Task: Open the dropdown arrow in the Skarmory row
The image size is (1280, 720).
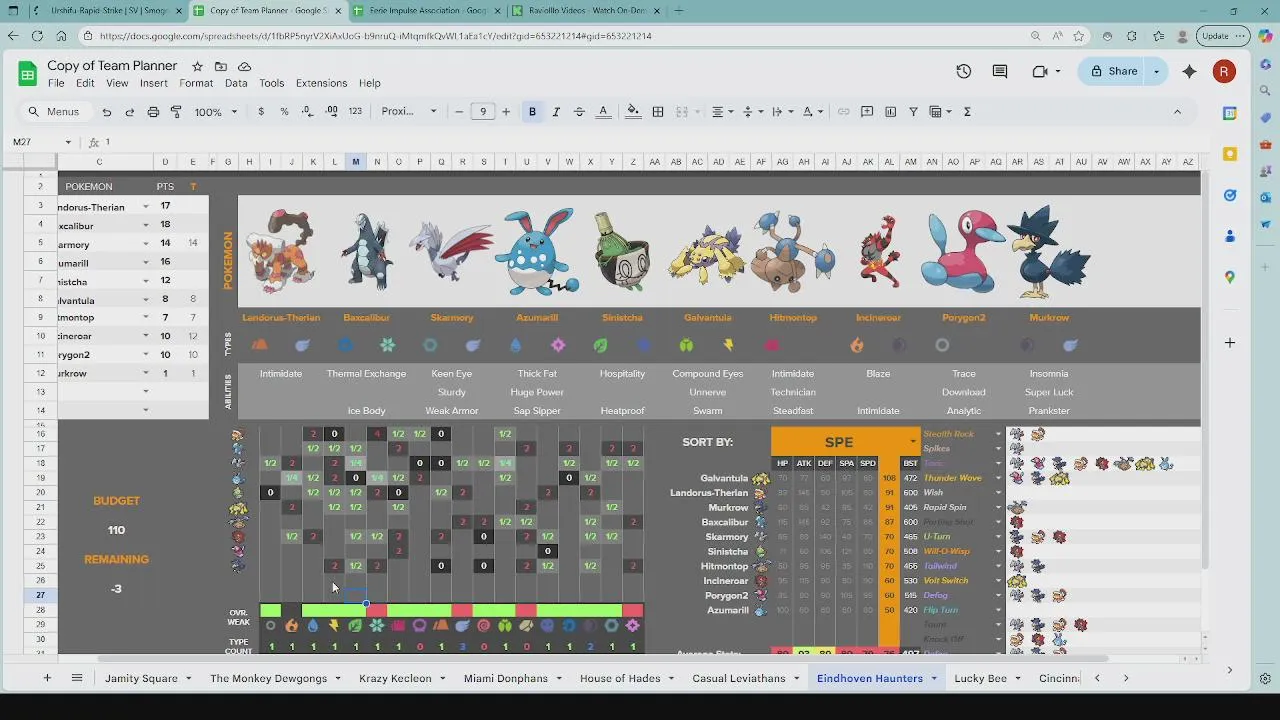Action: pos(145,244)
